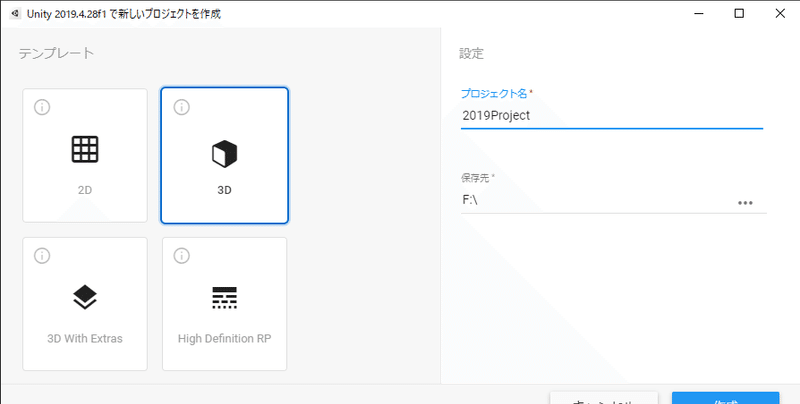
Task: Click the テンプレート heading
Action: (x=57, y=53)
